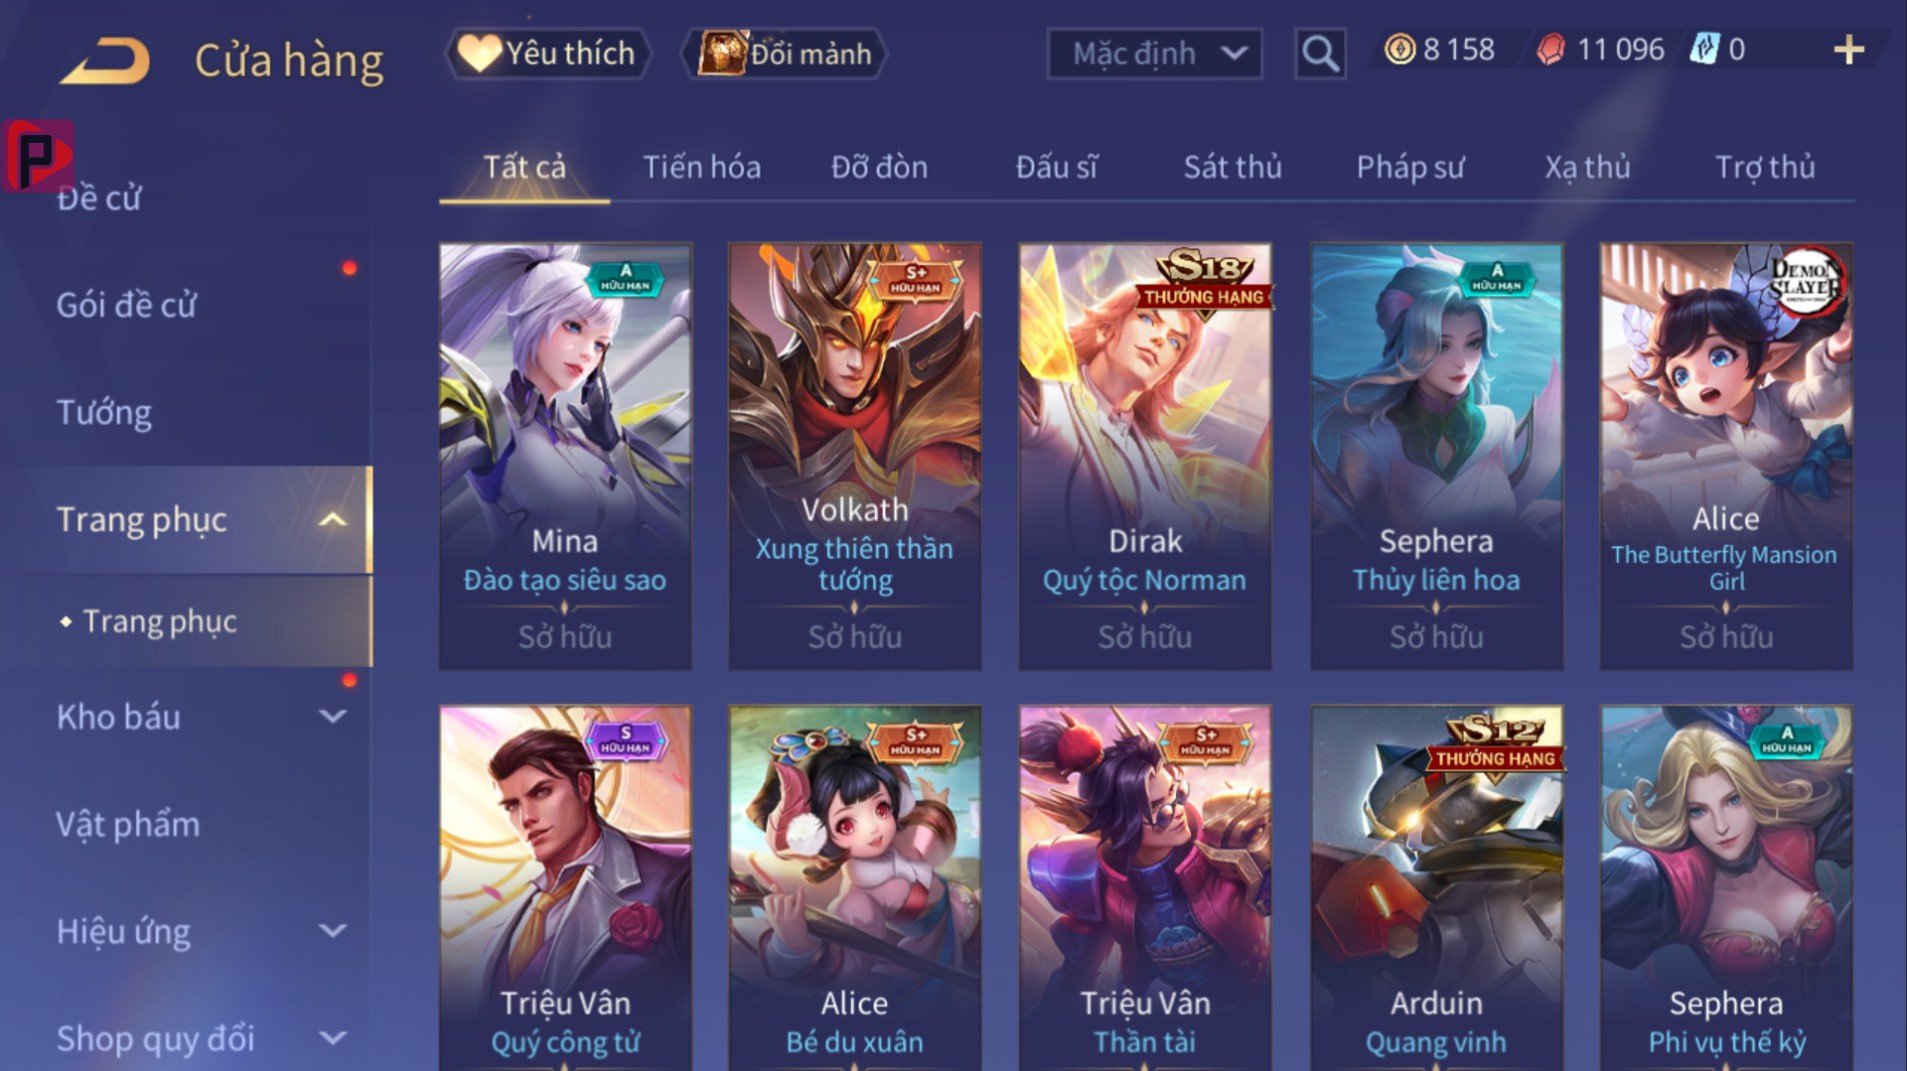This screenshot has width=1907, height=1071.
Task: Select the Tiến hóa tab
Action: point(701,167)
